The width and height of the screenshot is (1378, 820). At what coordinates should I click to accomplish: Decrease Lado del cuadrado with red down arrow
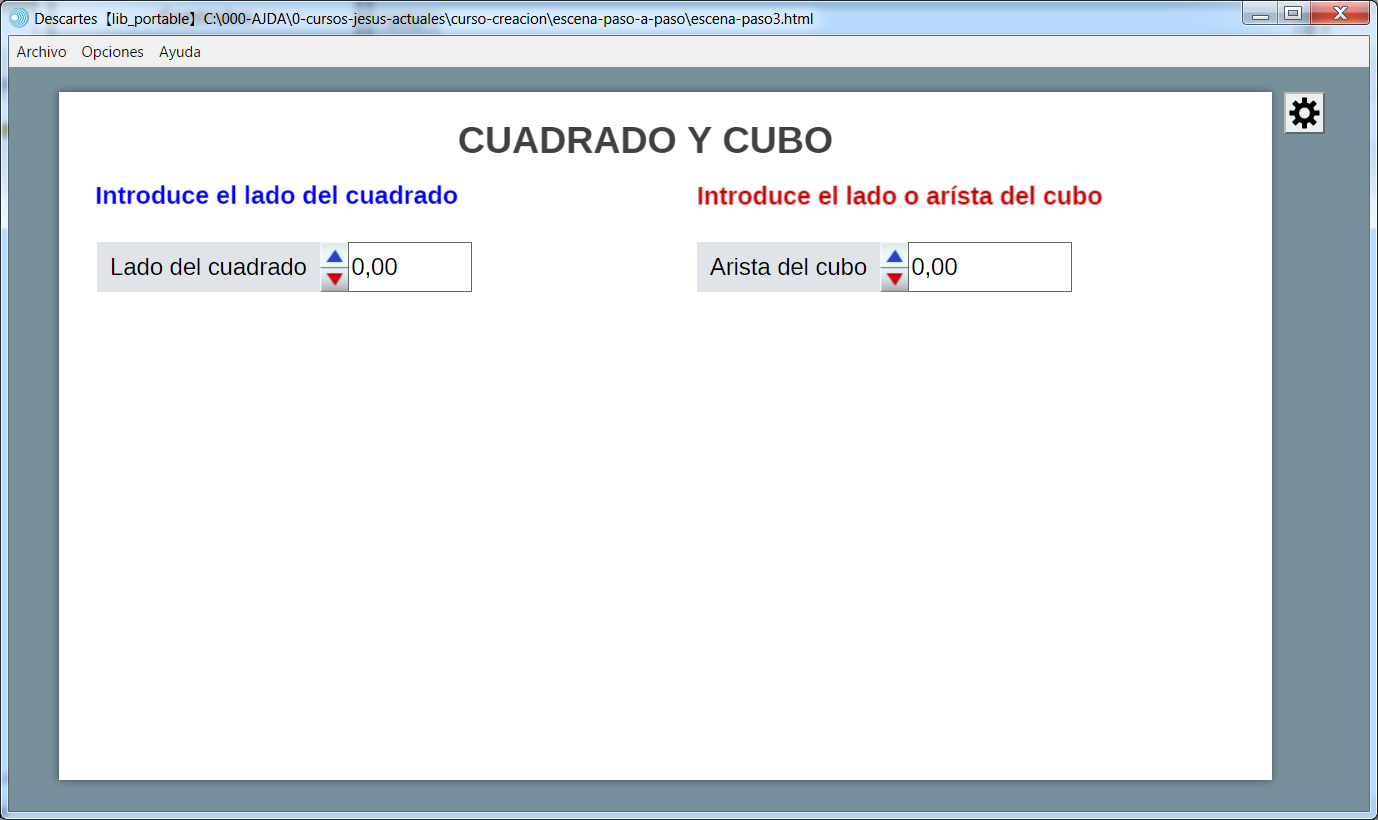click(335, 279)
